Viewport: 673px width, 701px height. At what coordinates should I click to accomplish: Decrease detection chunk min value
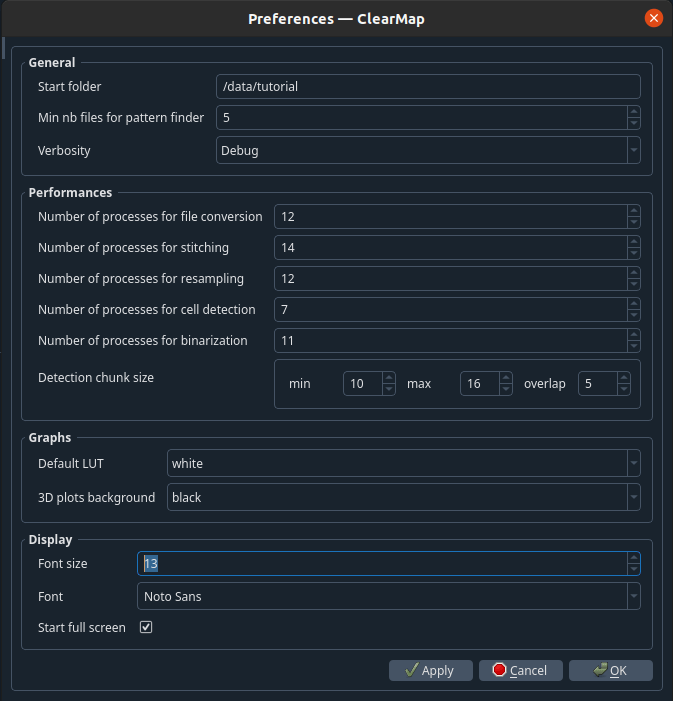coord(389,389)
